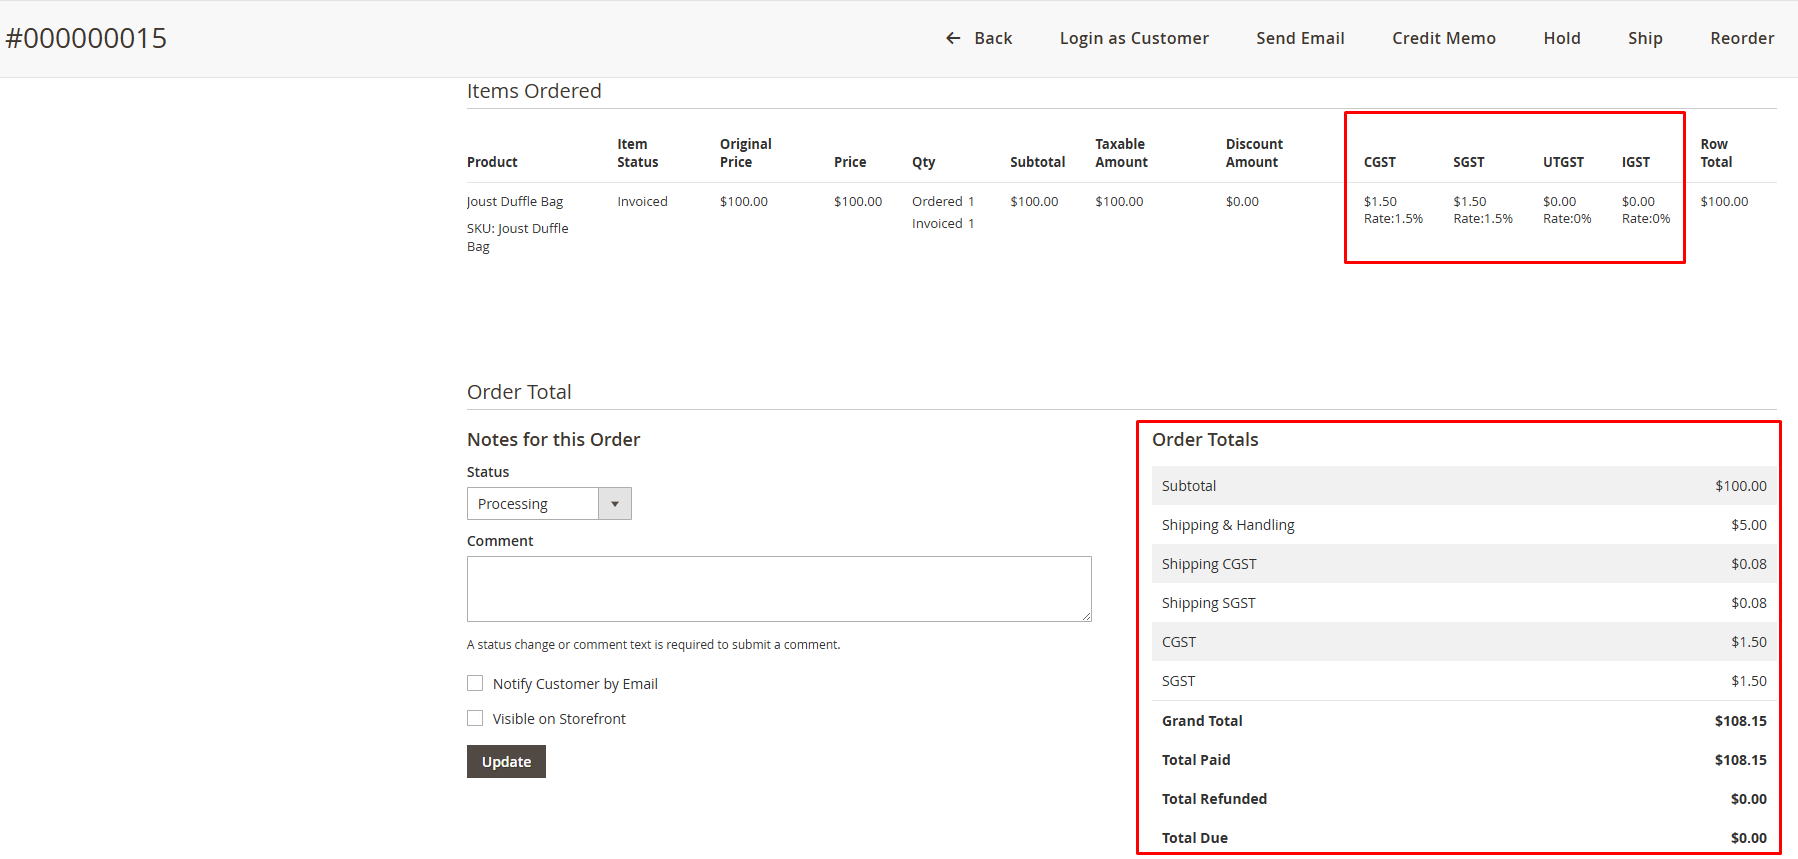Image resolution: width=1798 pixels, height=859 pixels.
Task: Click the Row Total value $100.00
Action: click(1724, 202)
